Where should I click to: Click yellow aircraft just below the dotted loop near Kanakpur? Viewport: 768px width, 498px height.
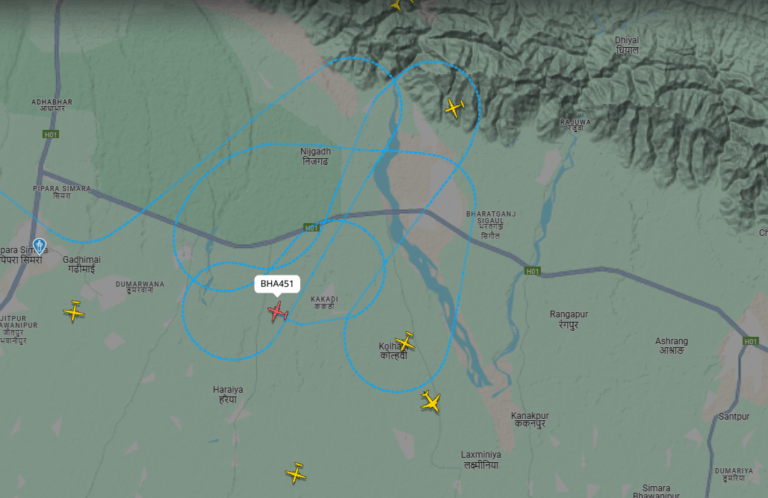point(431,402)
